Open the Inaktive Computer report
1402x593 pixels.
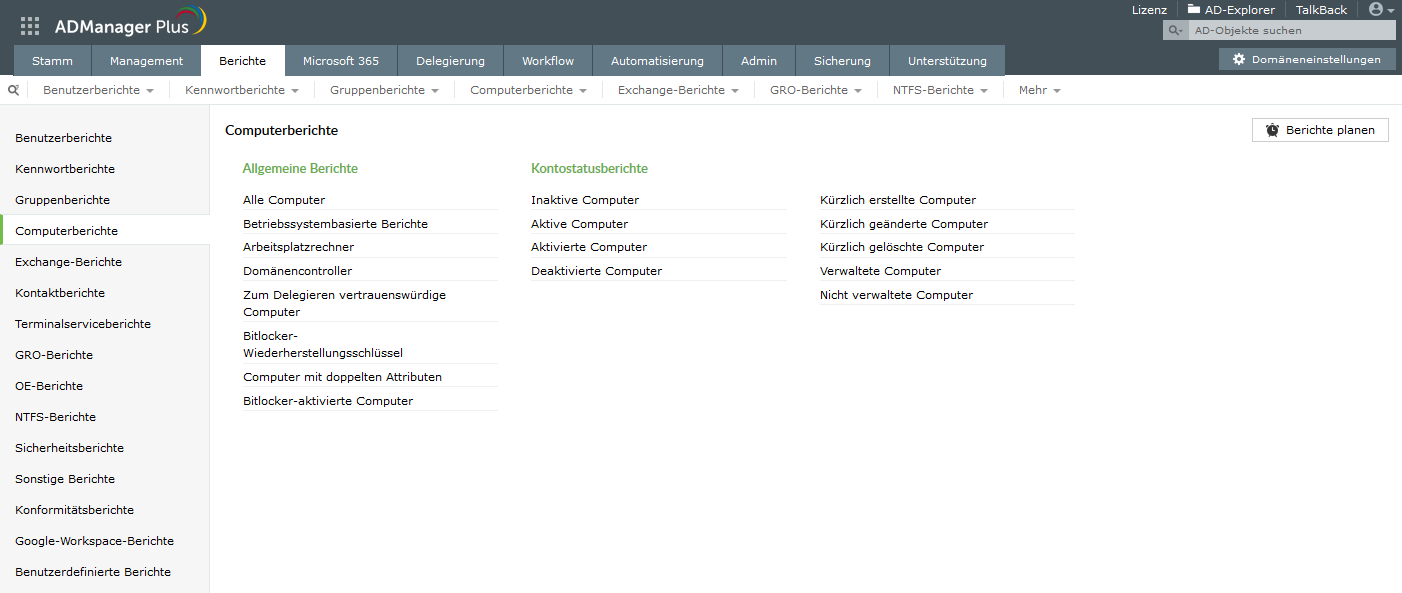[585, 200]
